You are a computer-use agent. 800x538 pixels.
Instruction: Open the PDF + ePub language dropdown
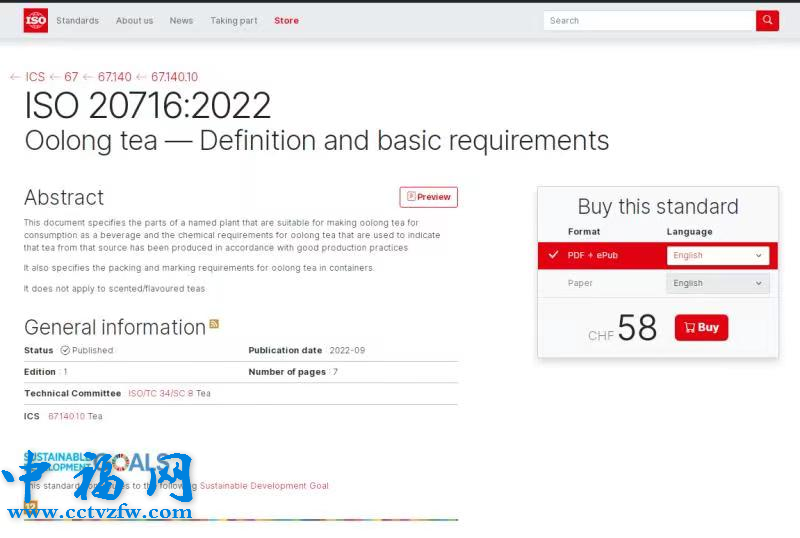point(717,255)
